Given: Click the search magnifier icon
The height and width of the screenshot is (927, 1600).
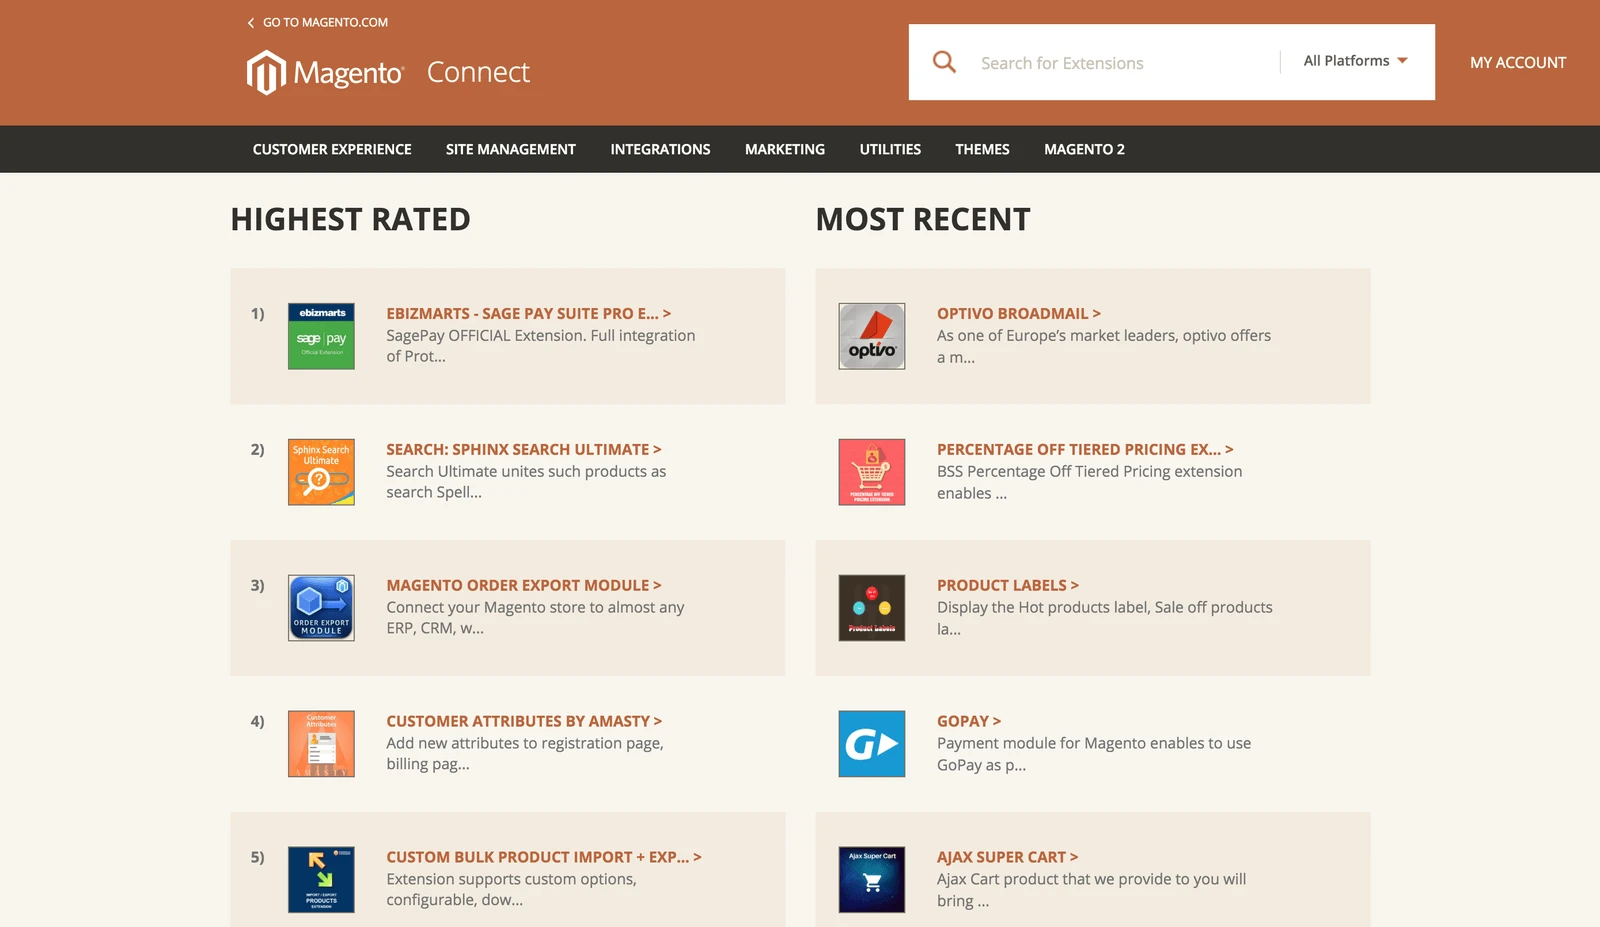Looking at the screenshot, I should click(944, 62).
